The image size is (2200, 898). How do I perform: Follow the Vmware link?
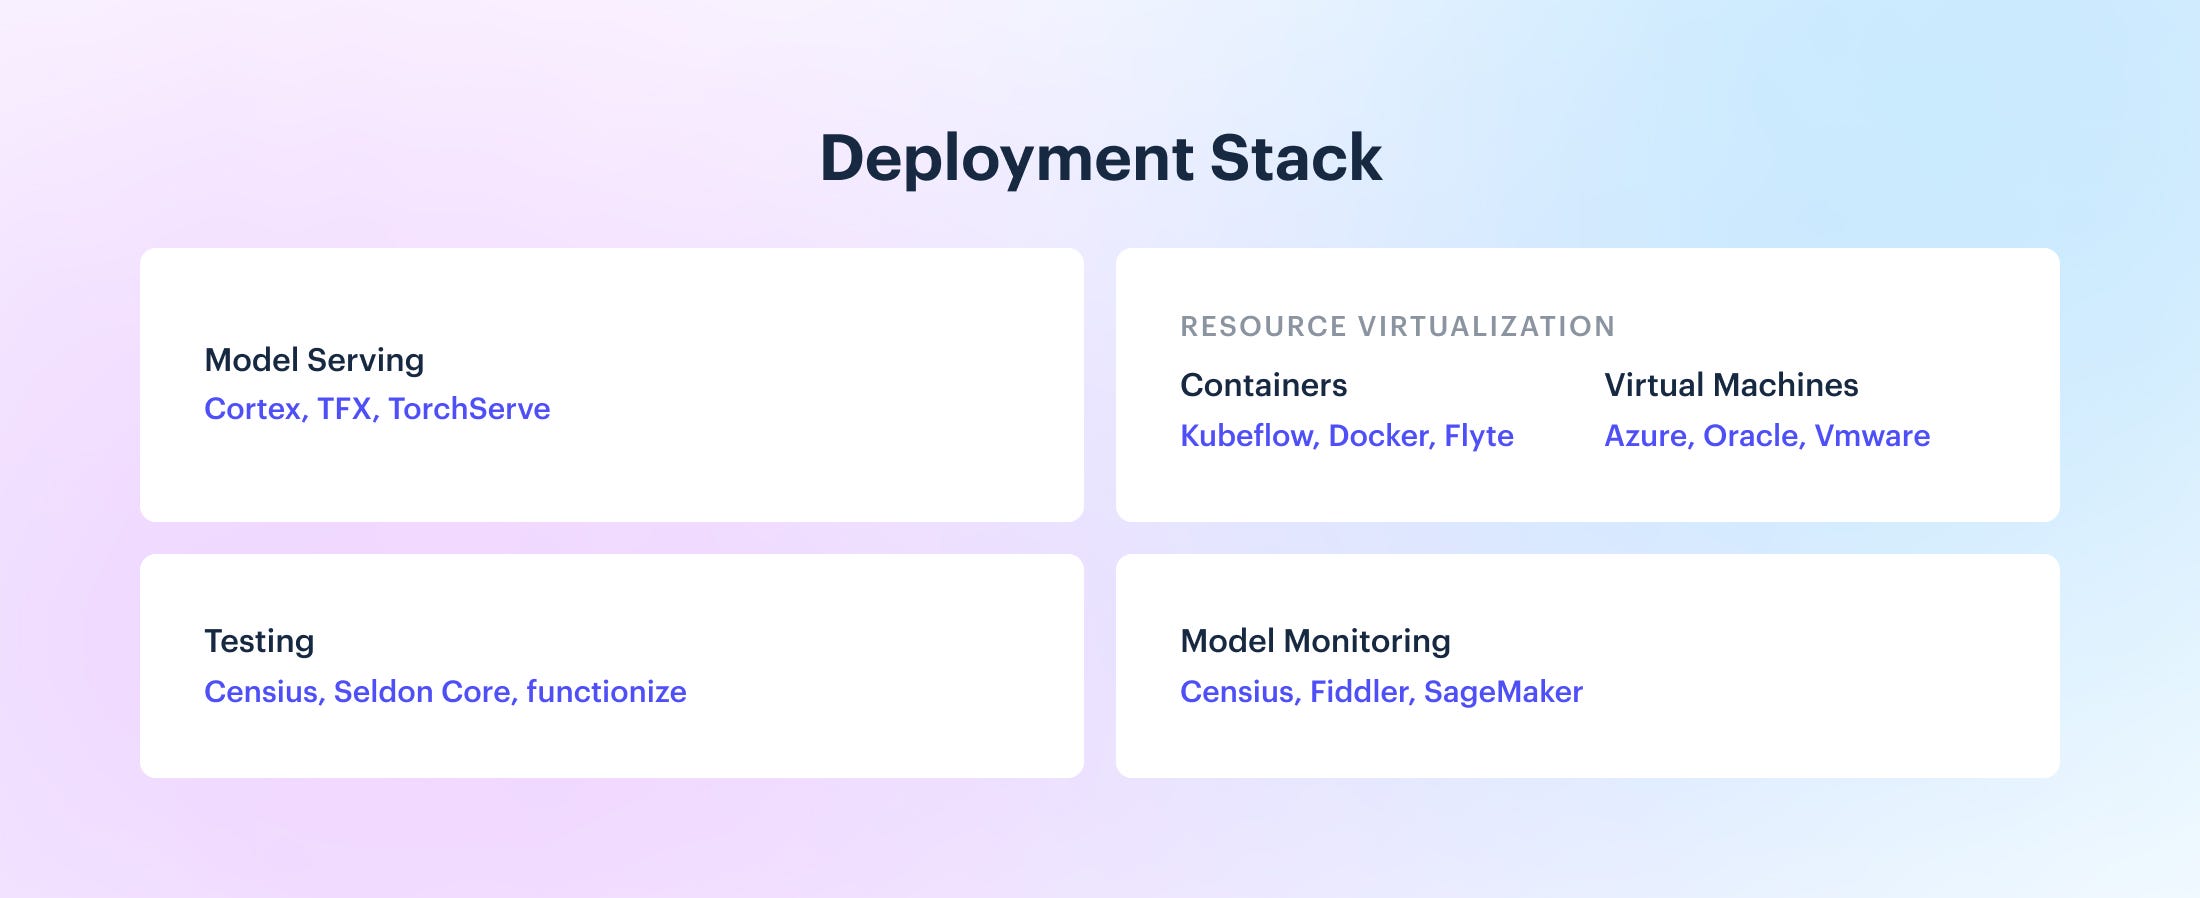pyautogui.click(x=1872, y=436)
